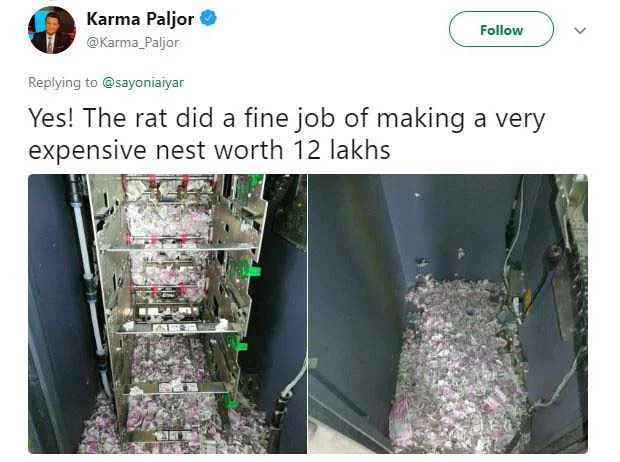
Task: Follow the Karma Paljor account
Action: tap(501, 29)
